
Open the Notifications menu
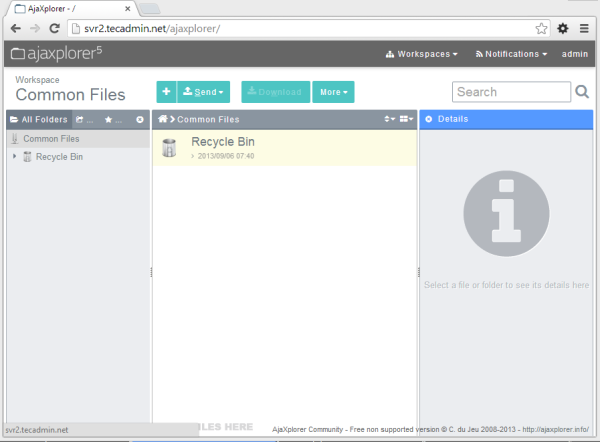511,54
